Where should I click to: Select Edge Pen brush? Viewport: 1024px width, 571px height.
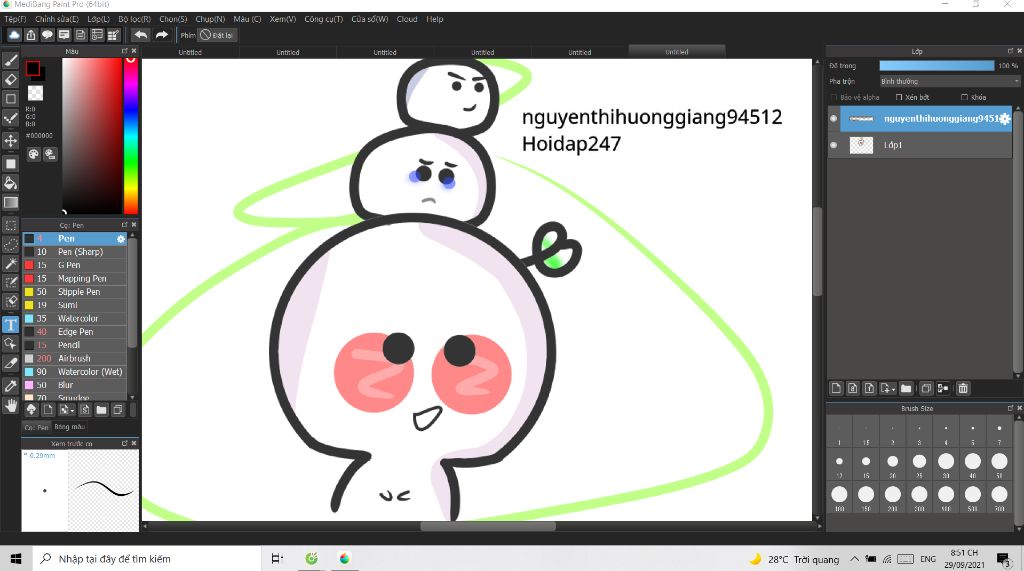75,332
